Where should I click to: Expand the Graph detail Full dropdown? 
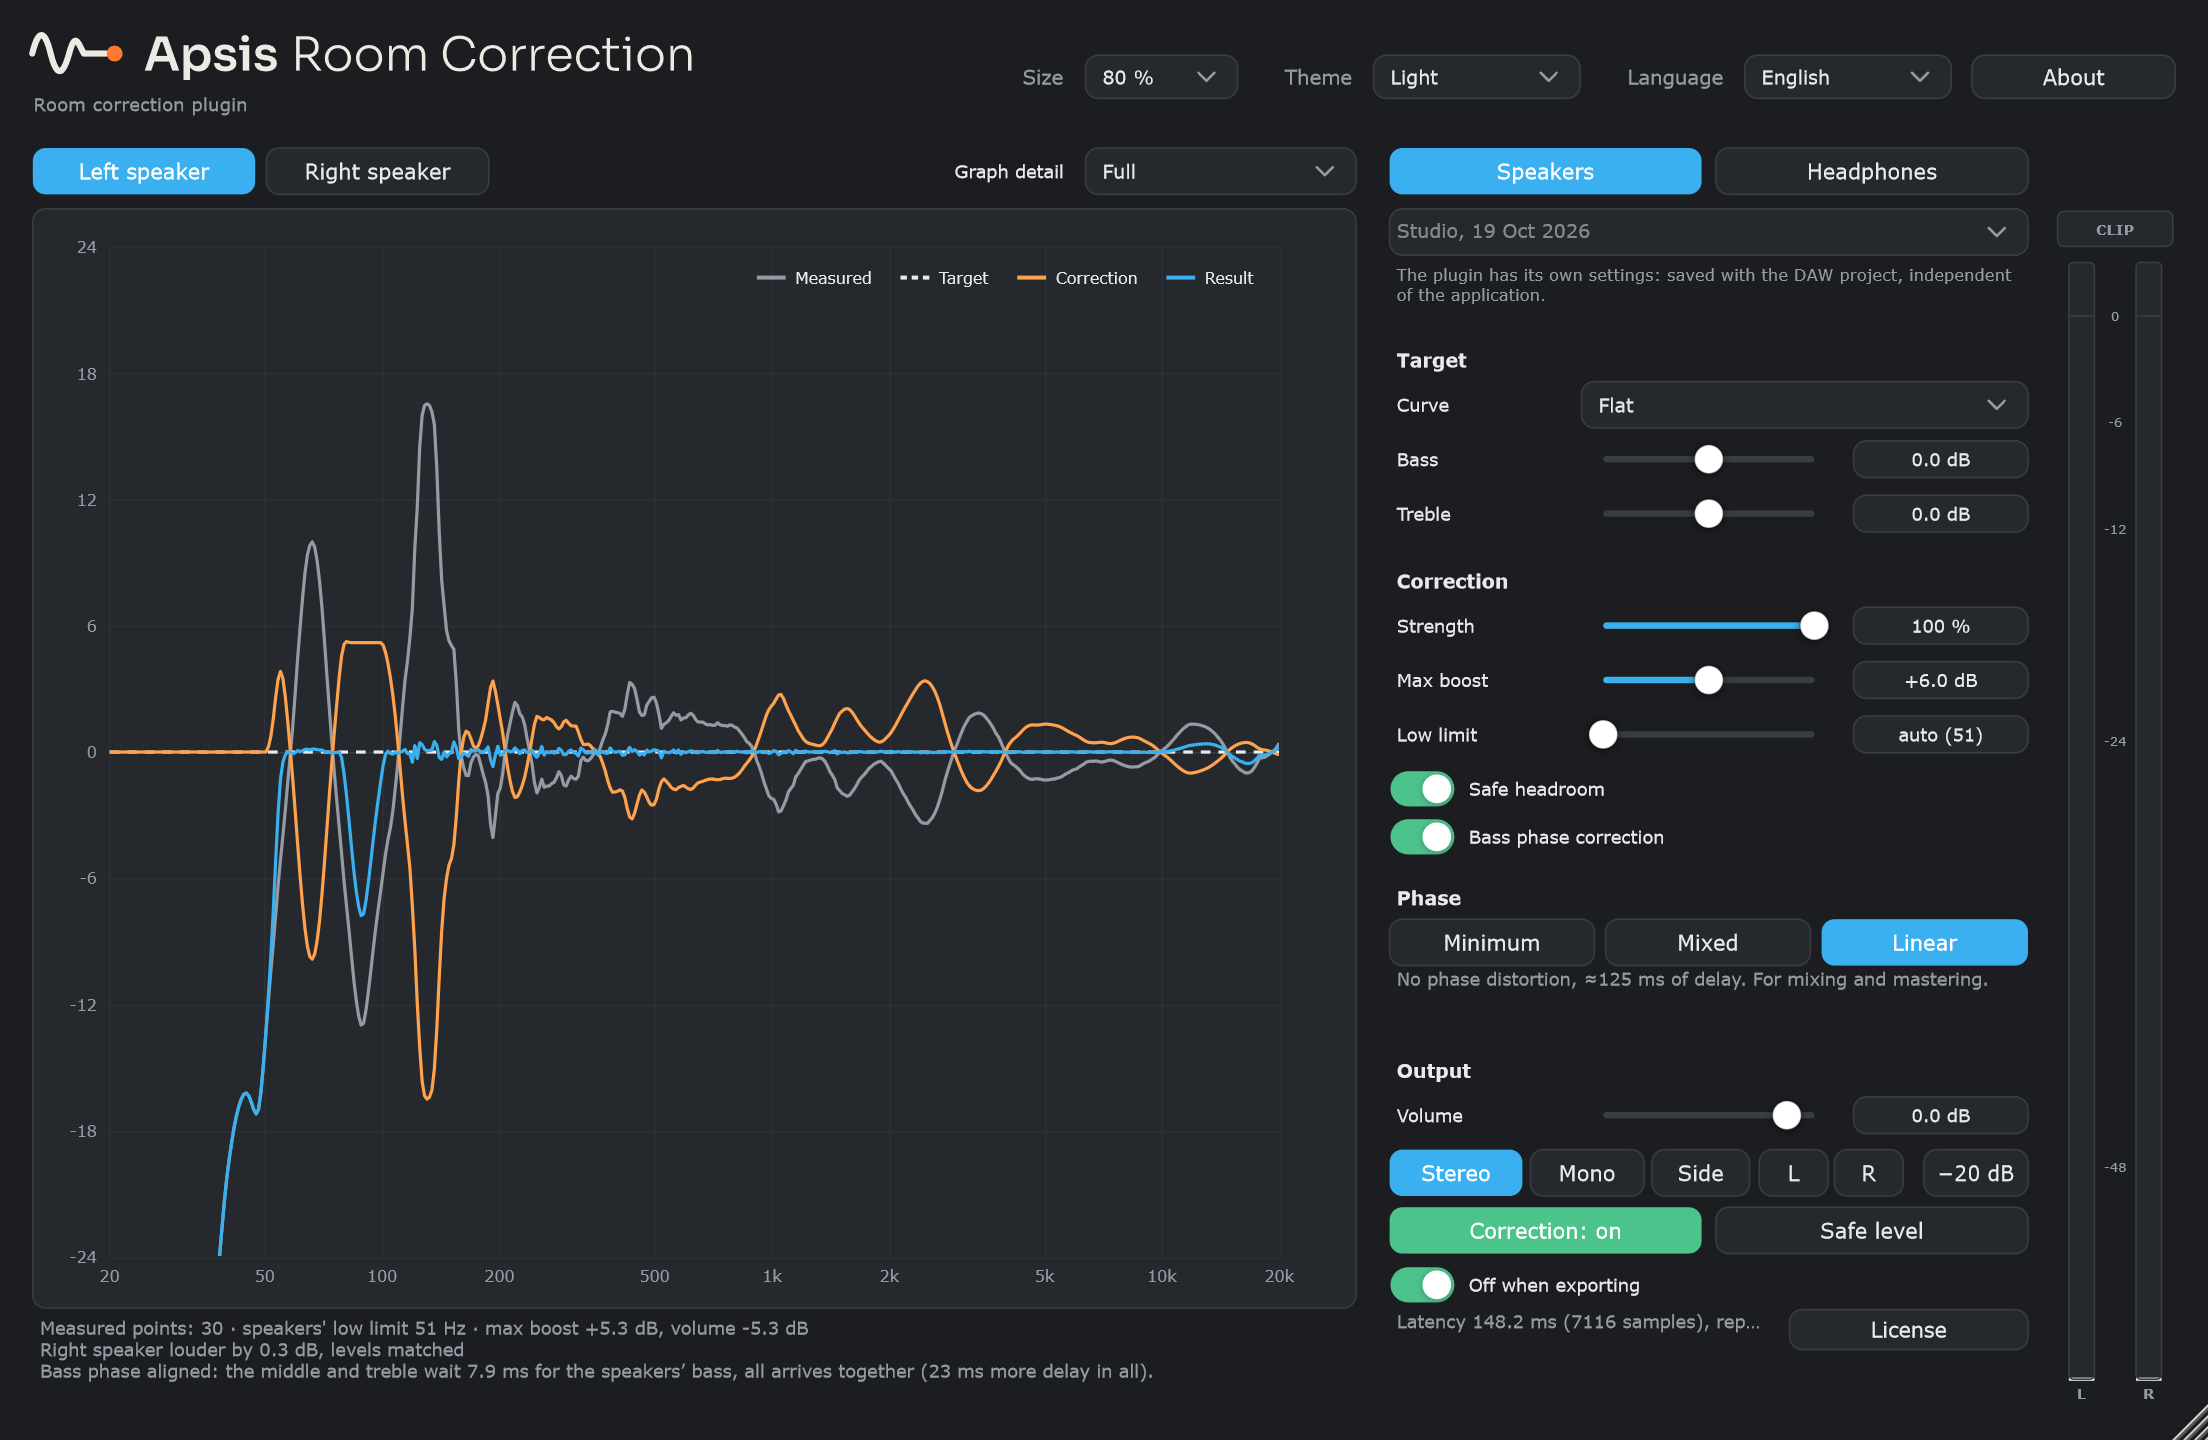(1220, 171)
